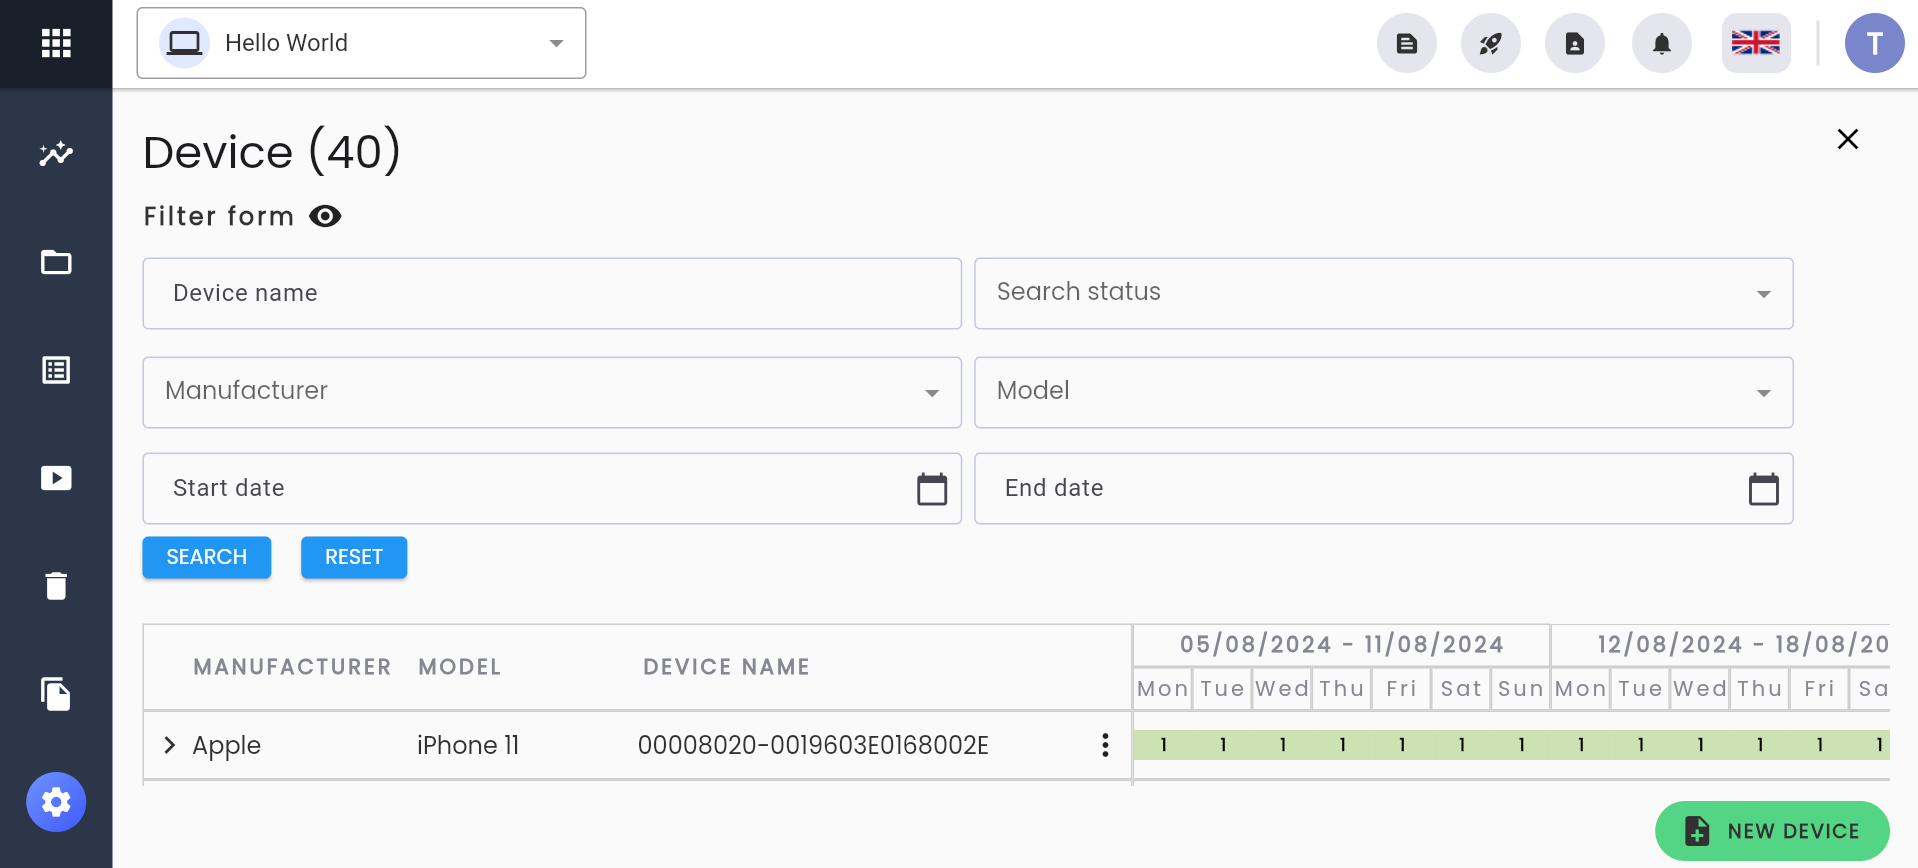Sort by the MODEL column header
The height and width of the screenshot is (868, 1918).
click(x=460, y=667)
